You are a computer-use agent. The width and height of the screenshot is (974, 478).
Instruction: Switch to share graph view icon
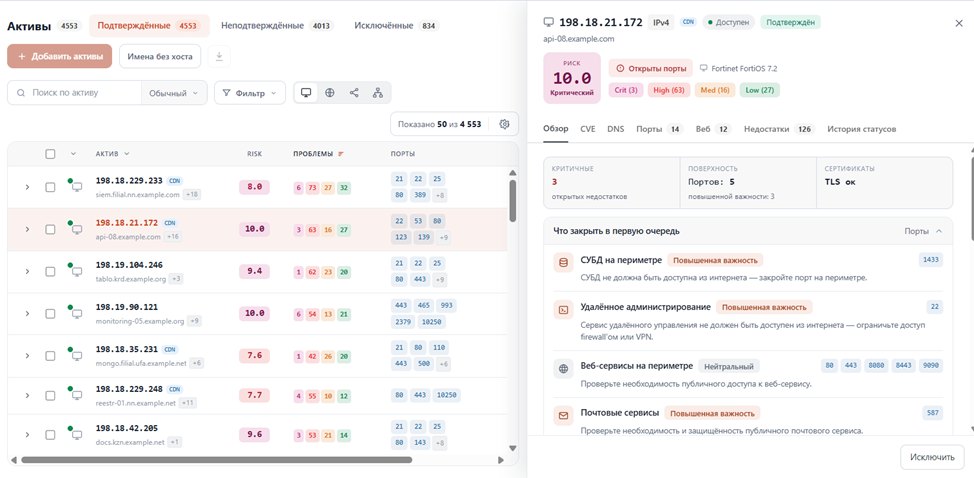pos(354,92)
